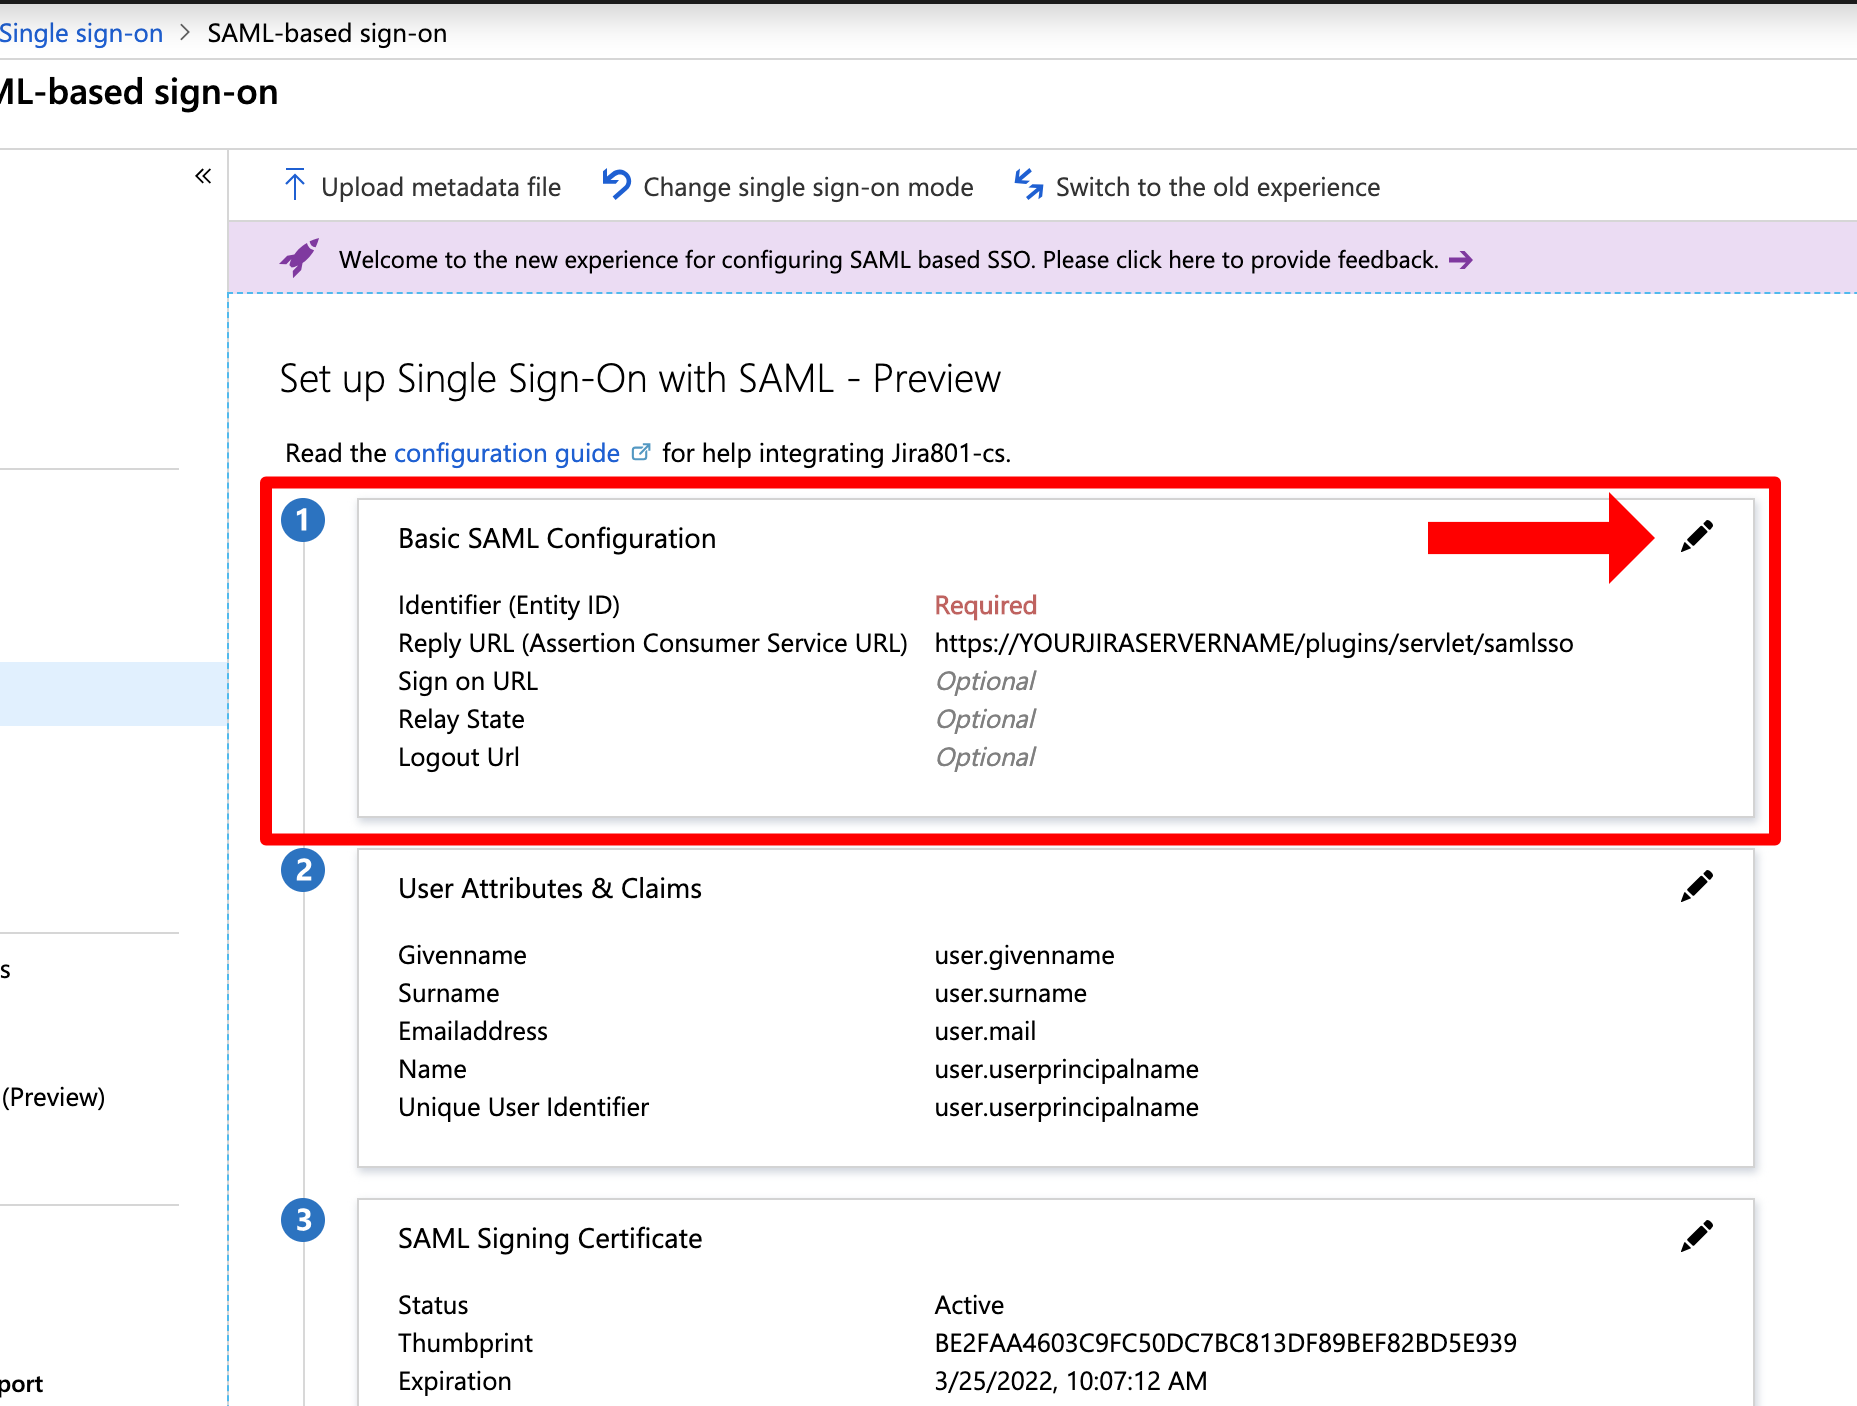The height and width of the screenshot is (1406, 1857).
Task: Click Switch to the old experience
Action: [1217, 187]
